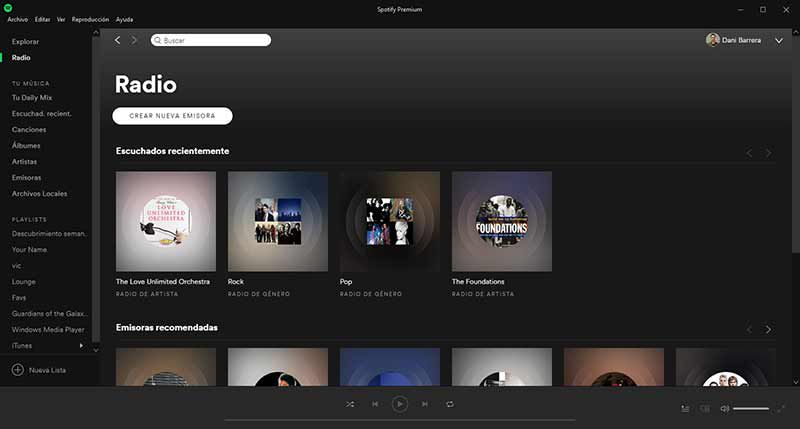Show previous Escuchados recientemente items

(749, 153)
